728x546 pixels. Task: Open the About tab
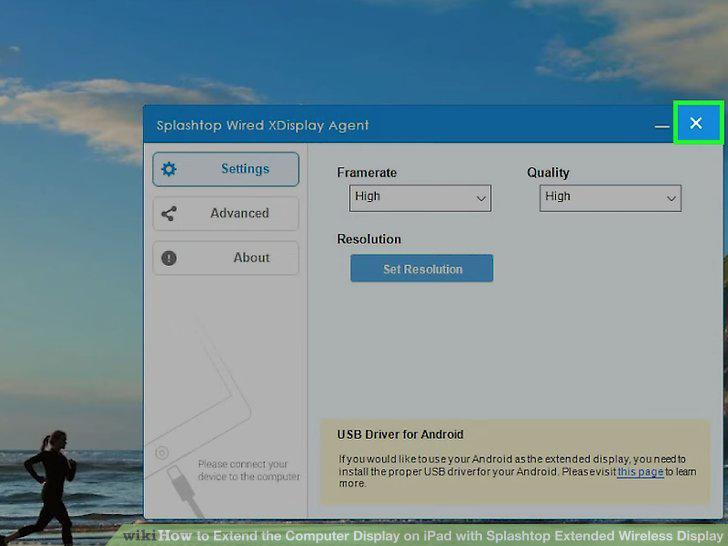[x=226, y=258]
